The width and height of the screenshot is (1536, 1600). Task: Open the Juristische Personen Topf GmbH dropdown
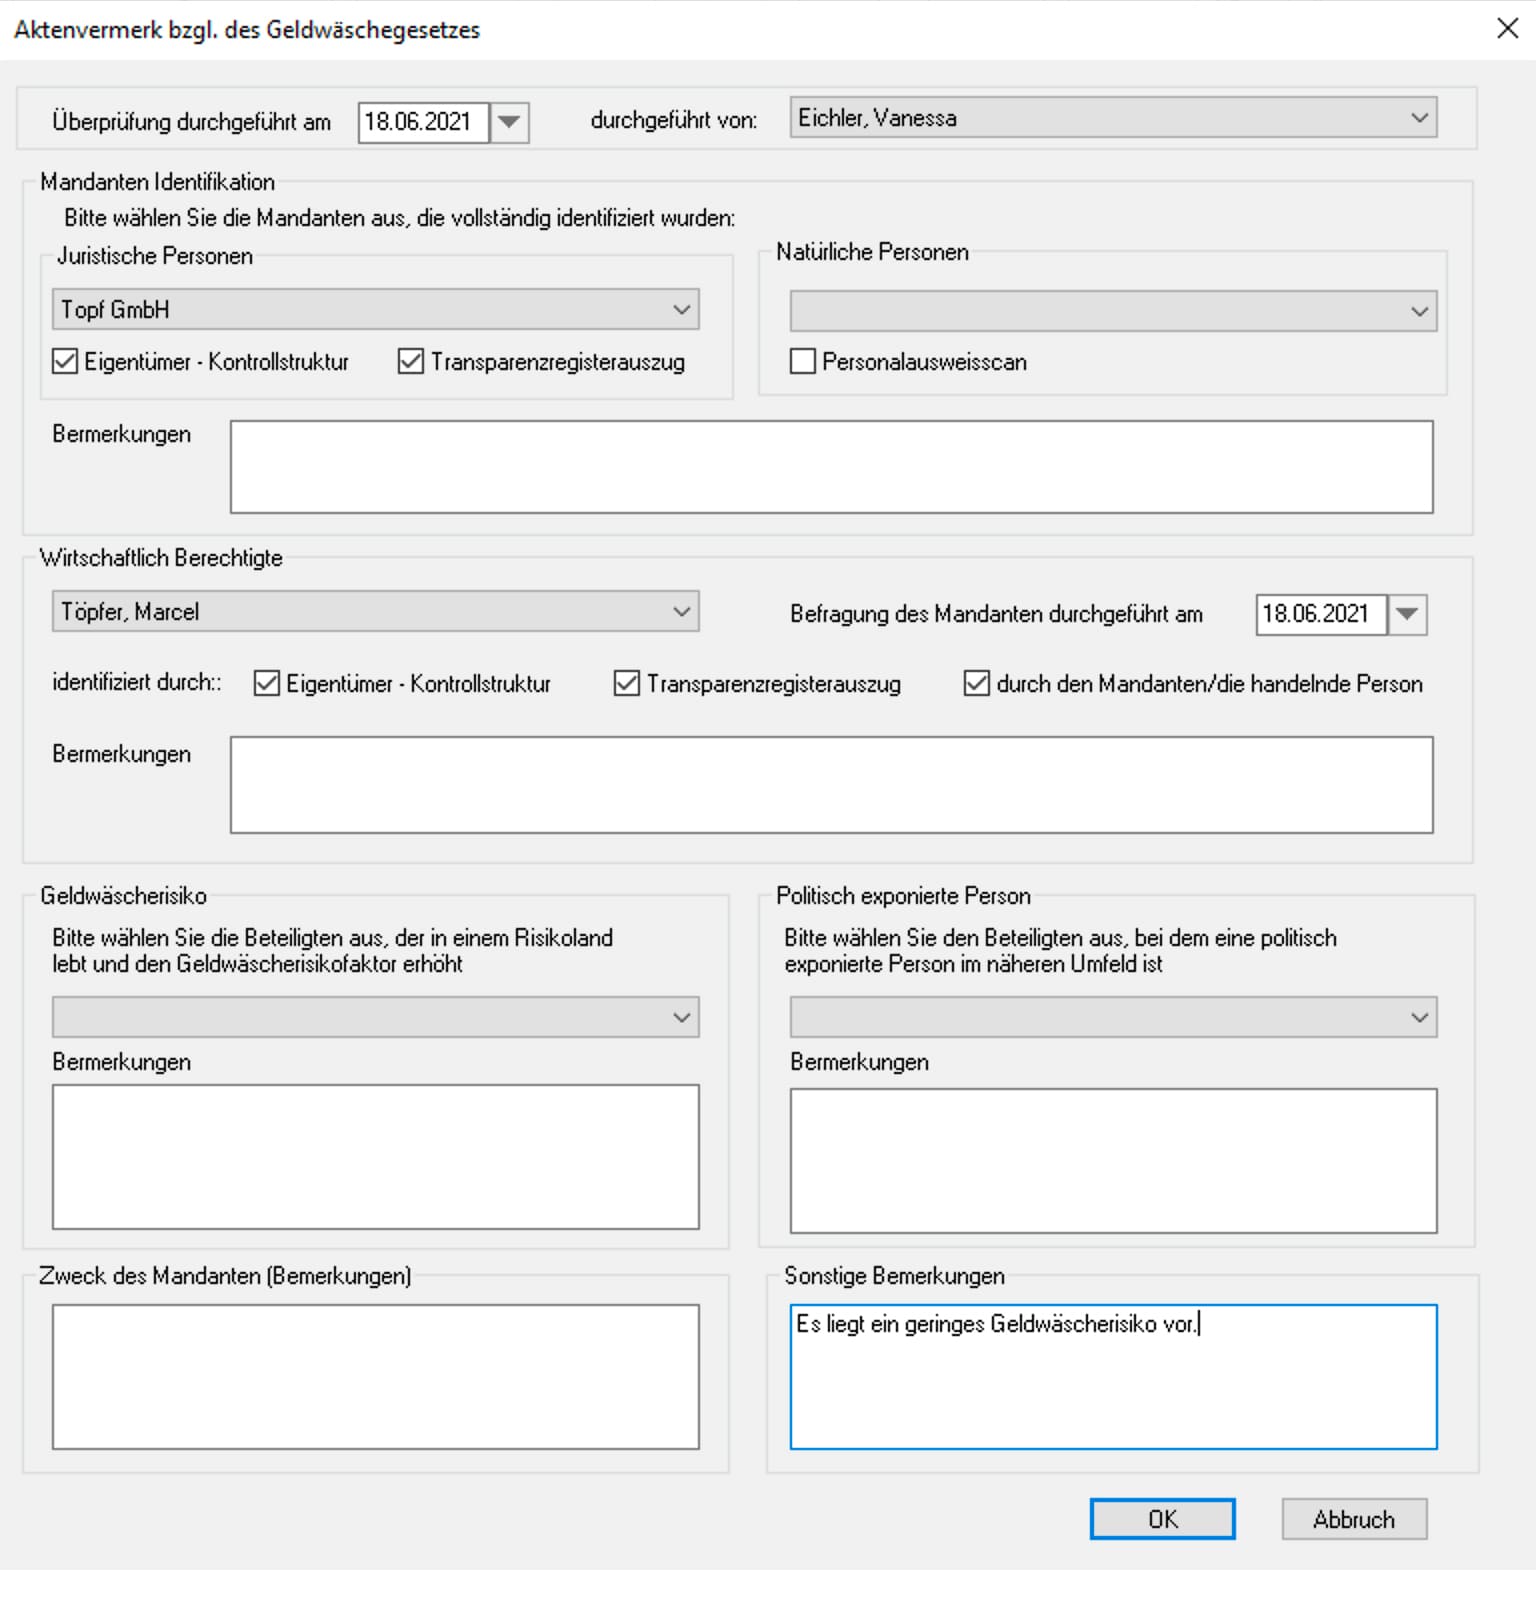click(681, 310)
